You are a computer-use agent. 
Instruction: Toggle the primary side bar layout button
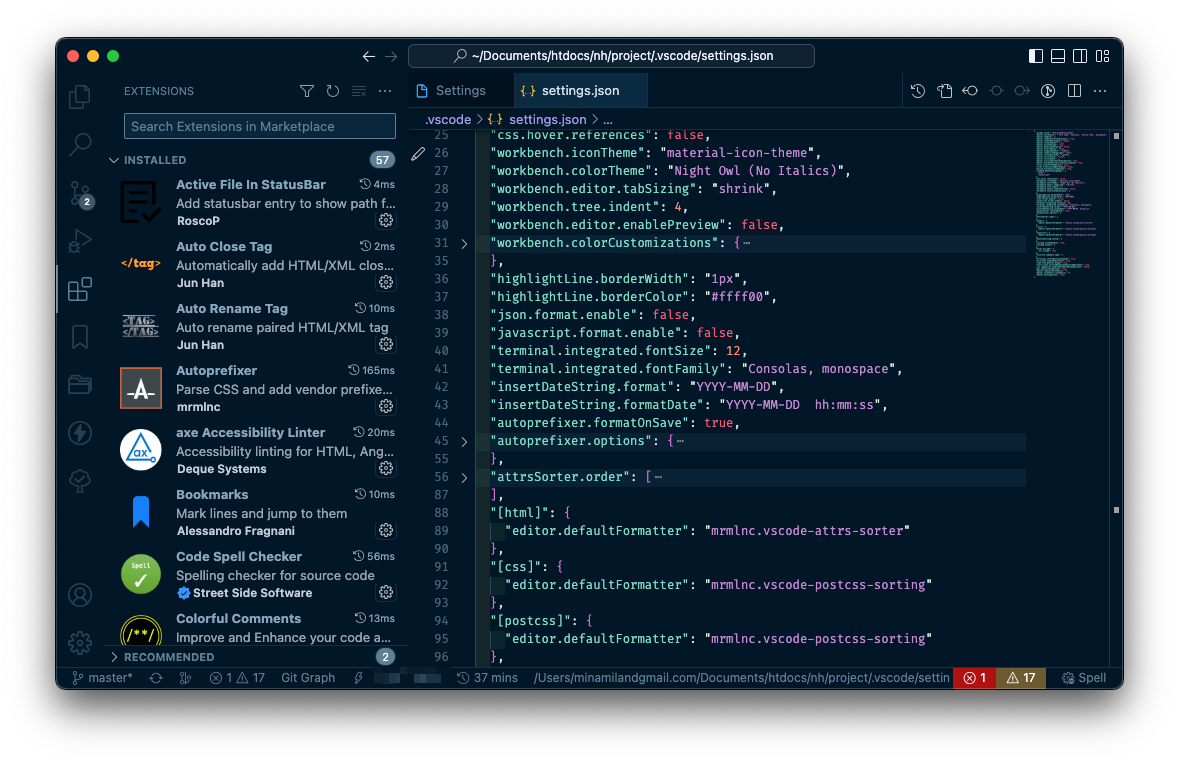coord(1035,56)
